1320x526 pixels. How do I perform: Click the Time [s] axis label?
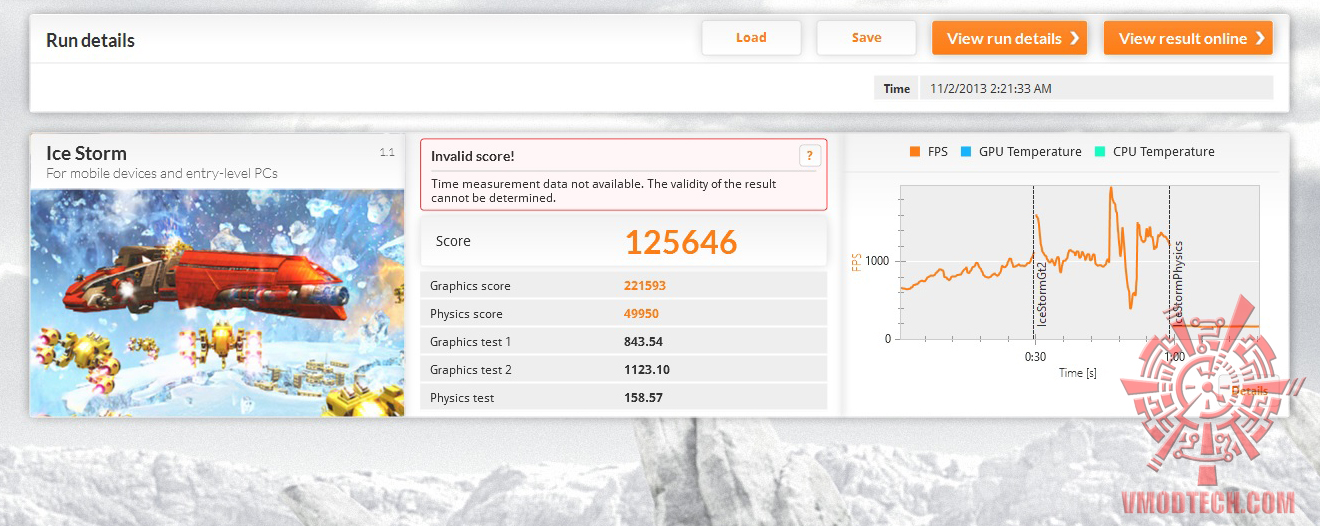click(x=1078, y=373)
